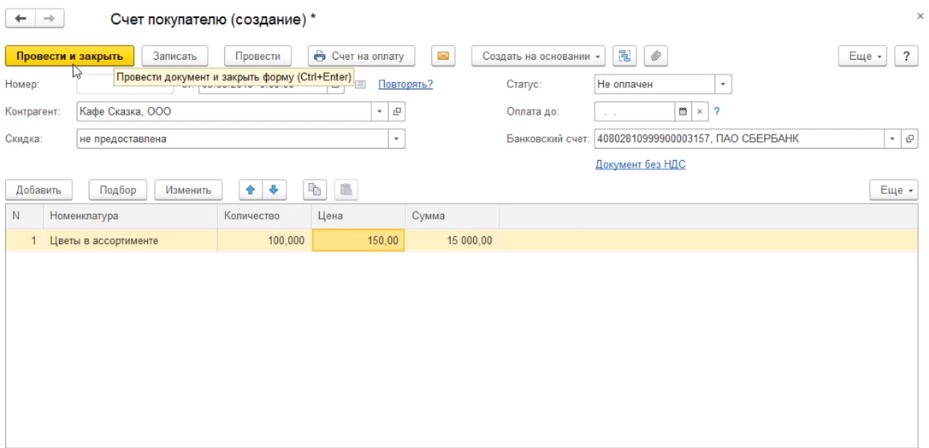929x448 pixels.
Task: Click the forward navigation arrow
Action: pyautogui.click(x=48, y=19)
